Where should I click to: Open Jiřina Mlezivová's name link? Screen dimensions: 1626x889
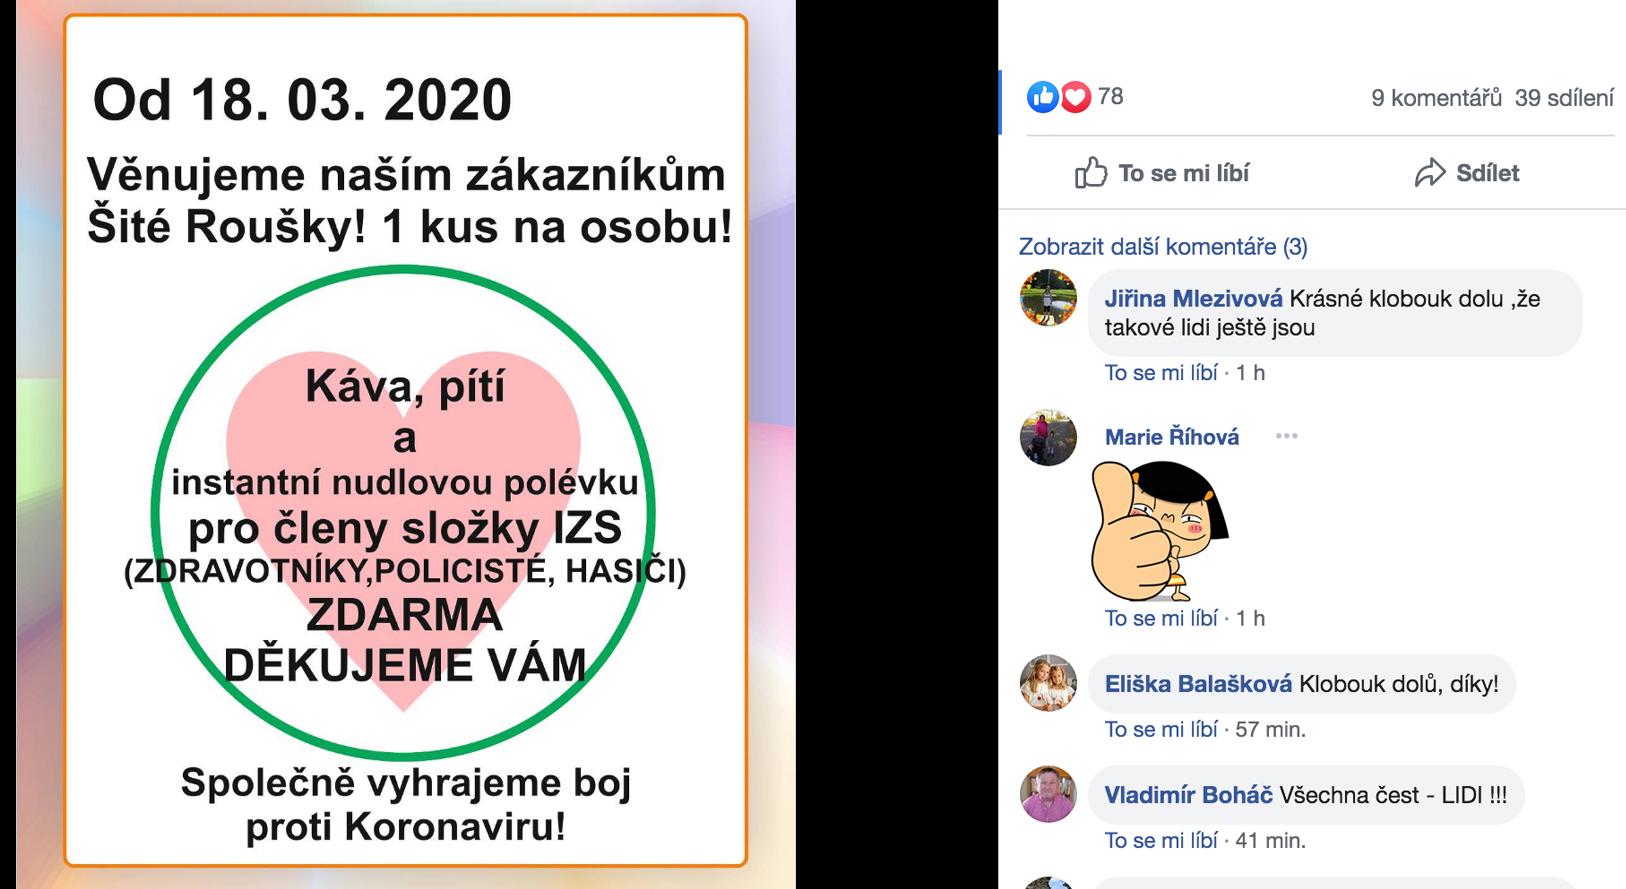point(1194,299)
